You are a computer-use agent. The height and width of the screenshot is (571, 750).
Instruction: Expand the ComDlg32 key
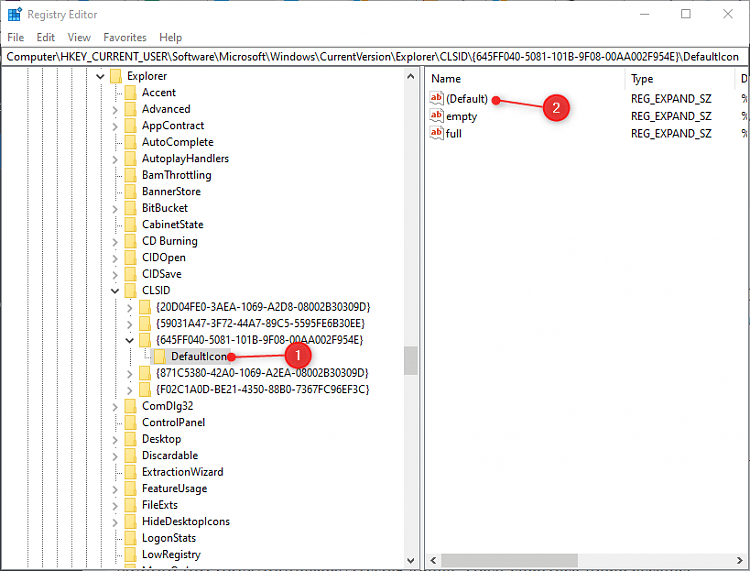coord(115,407)
